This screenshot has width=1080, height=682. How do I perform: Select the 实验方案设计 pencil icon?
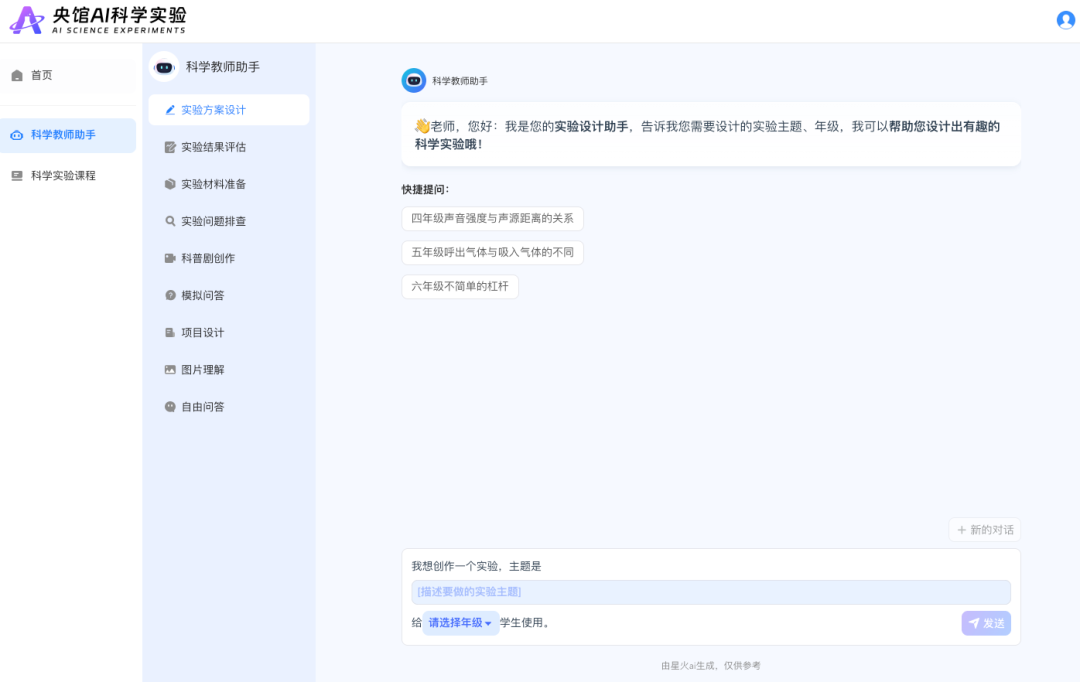(x=170, y=110)
